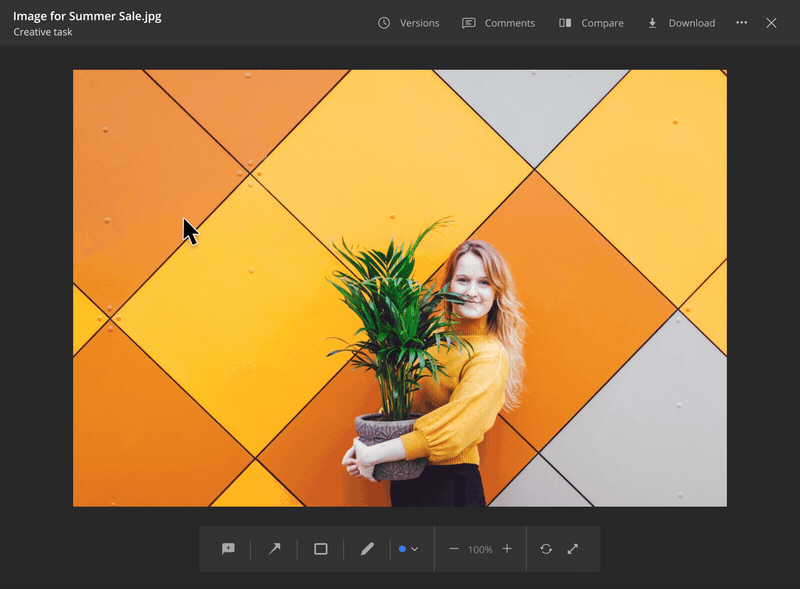This screenshot has height=589, width=800.
Task: Rotate the image with the refresh icon
Action: click(546, 549)
